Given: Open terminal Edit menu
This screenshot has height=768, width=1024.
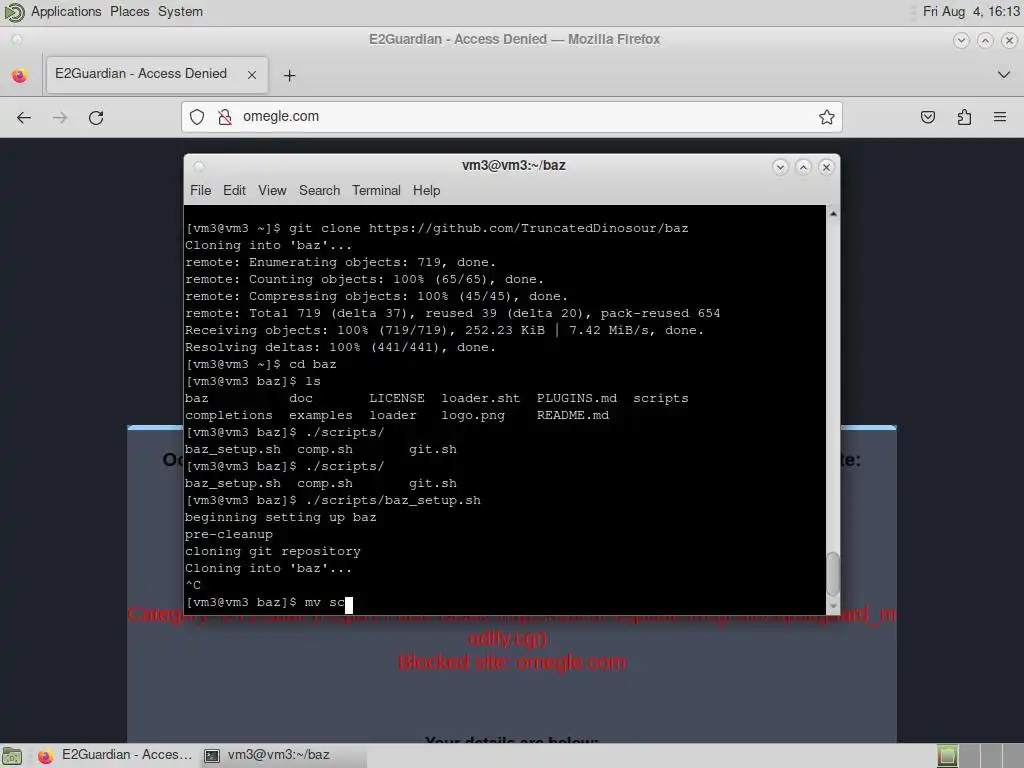Looking at the screenshot, I should [x=234, y=190].
